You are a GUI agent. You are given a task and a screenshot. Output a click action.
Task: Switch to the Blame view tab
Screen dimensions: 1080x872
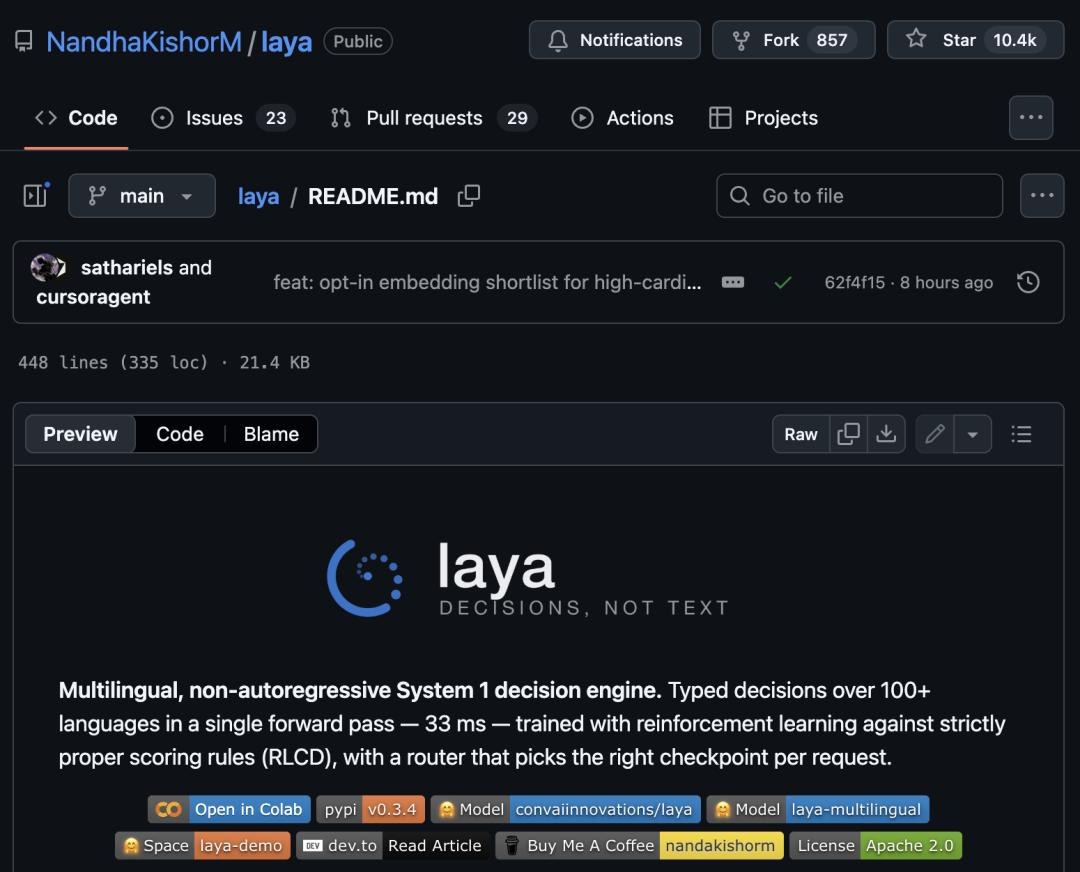(271, 434)
